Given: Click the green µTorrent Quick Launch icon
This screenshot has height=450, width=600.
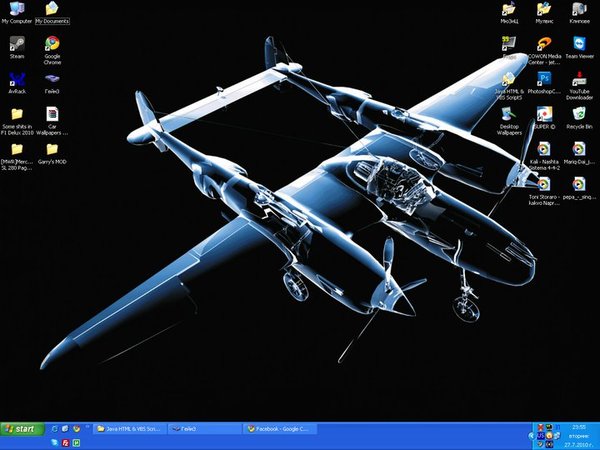Looking at the screenshot, I should 76,442.
